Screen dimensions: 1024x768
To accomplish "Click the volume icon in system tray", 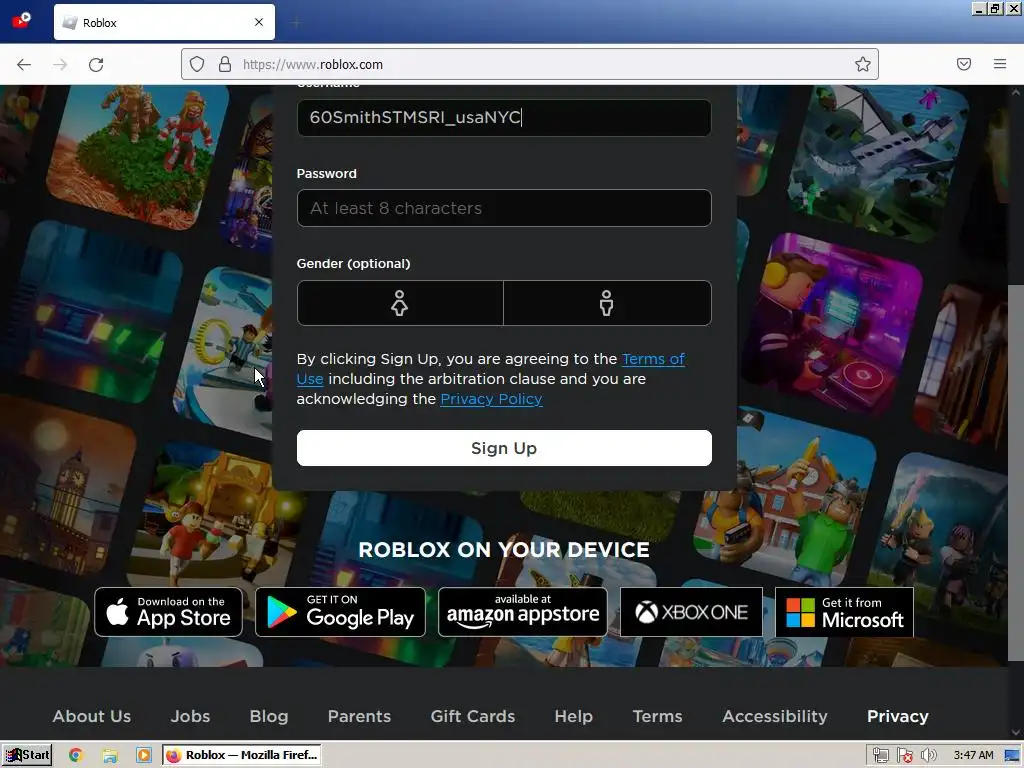I will 928,756.
